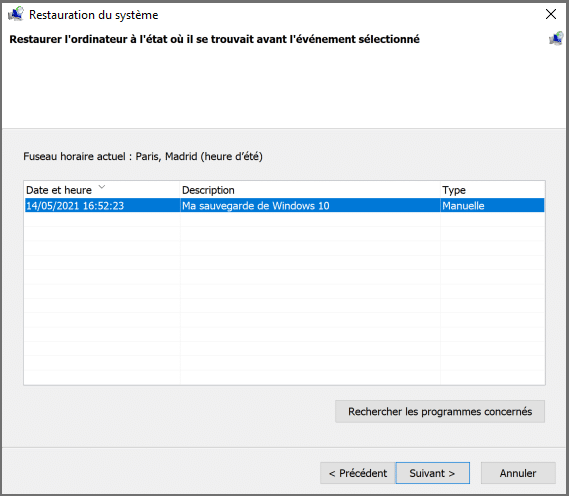Sort by the Date et heure column
This screenshot has height=496, width=569.
tap(102, 190)
